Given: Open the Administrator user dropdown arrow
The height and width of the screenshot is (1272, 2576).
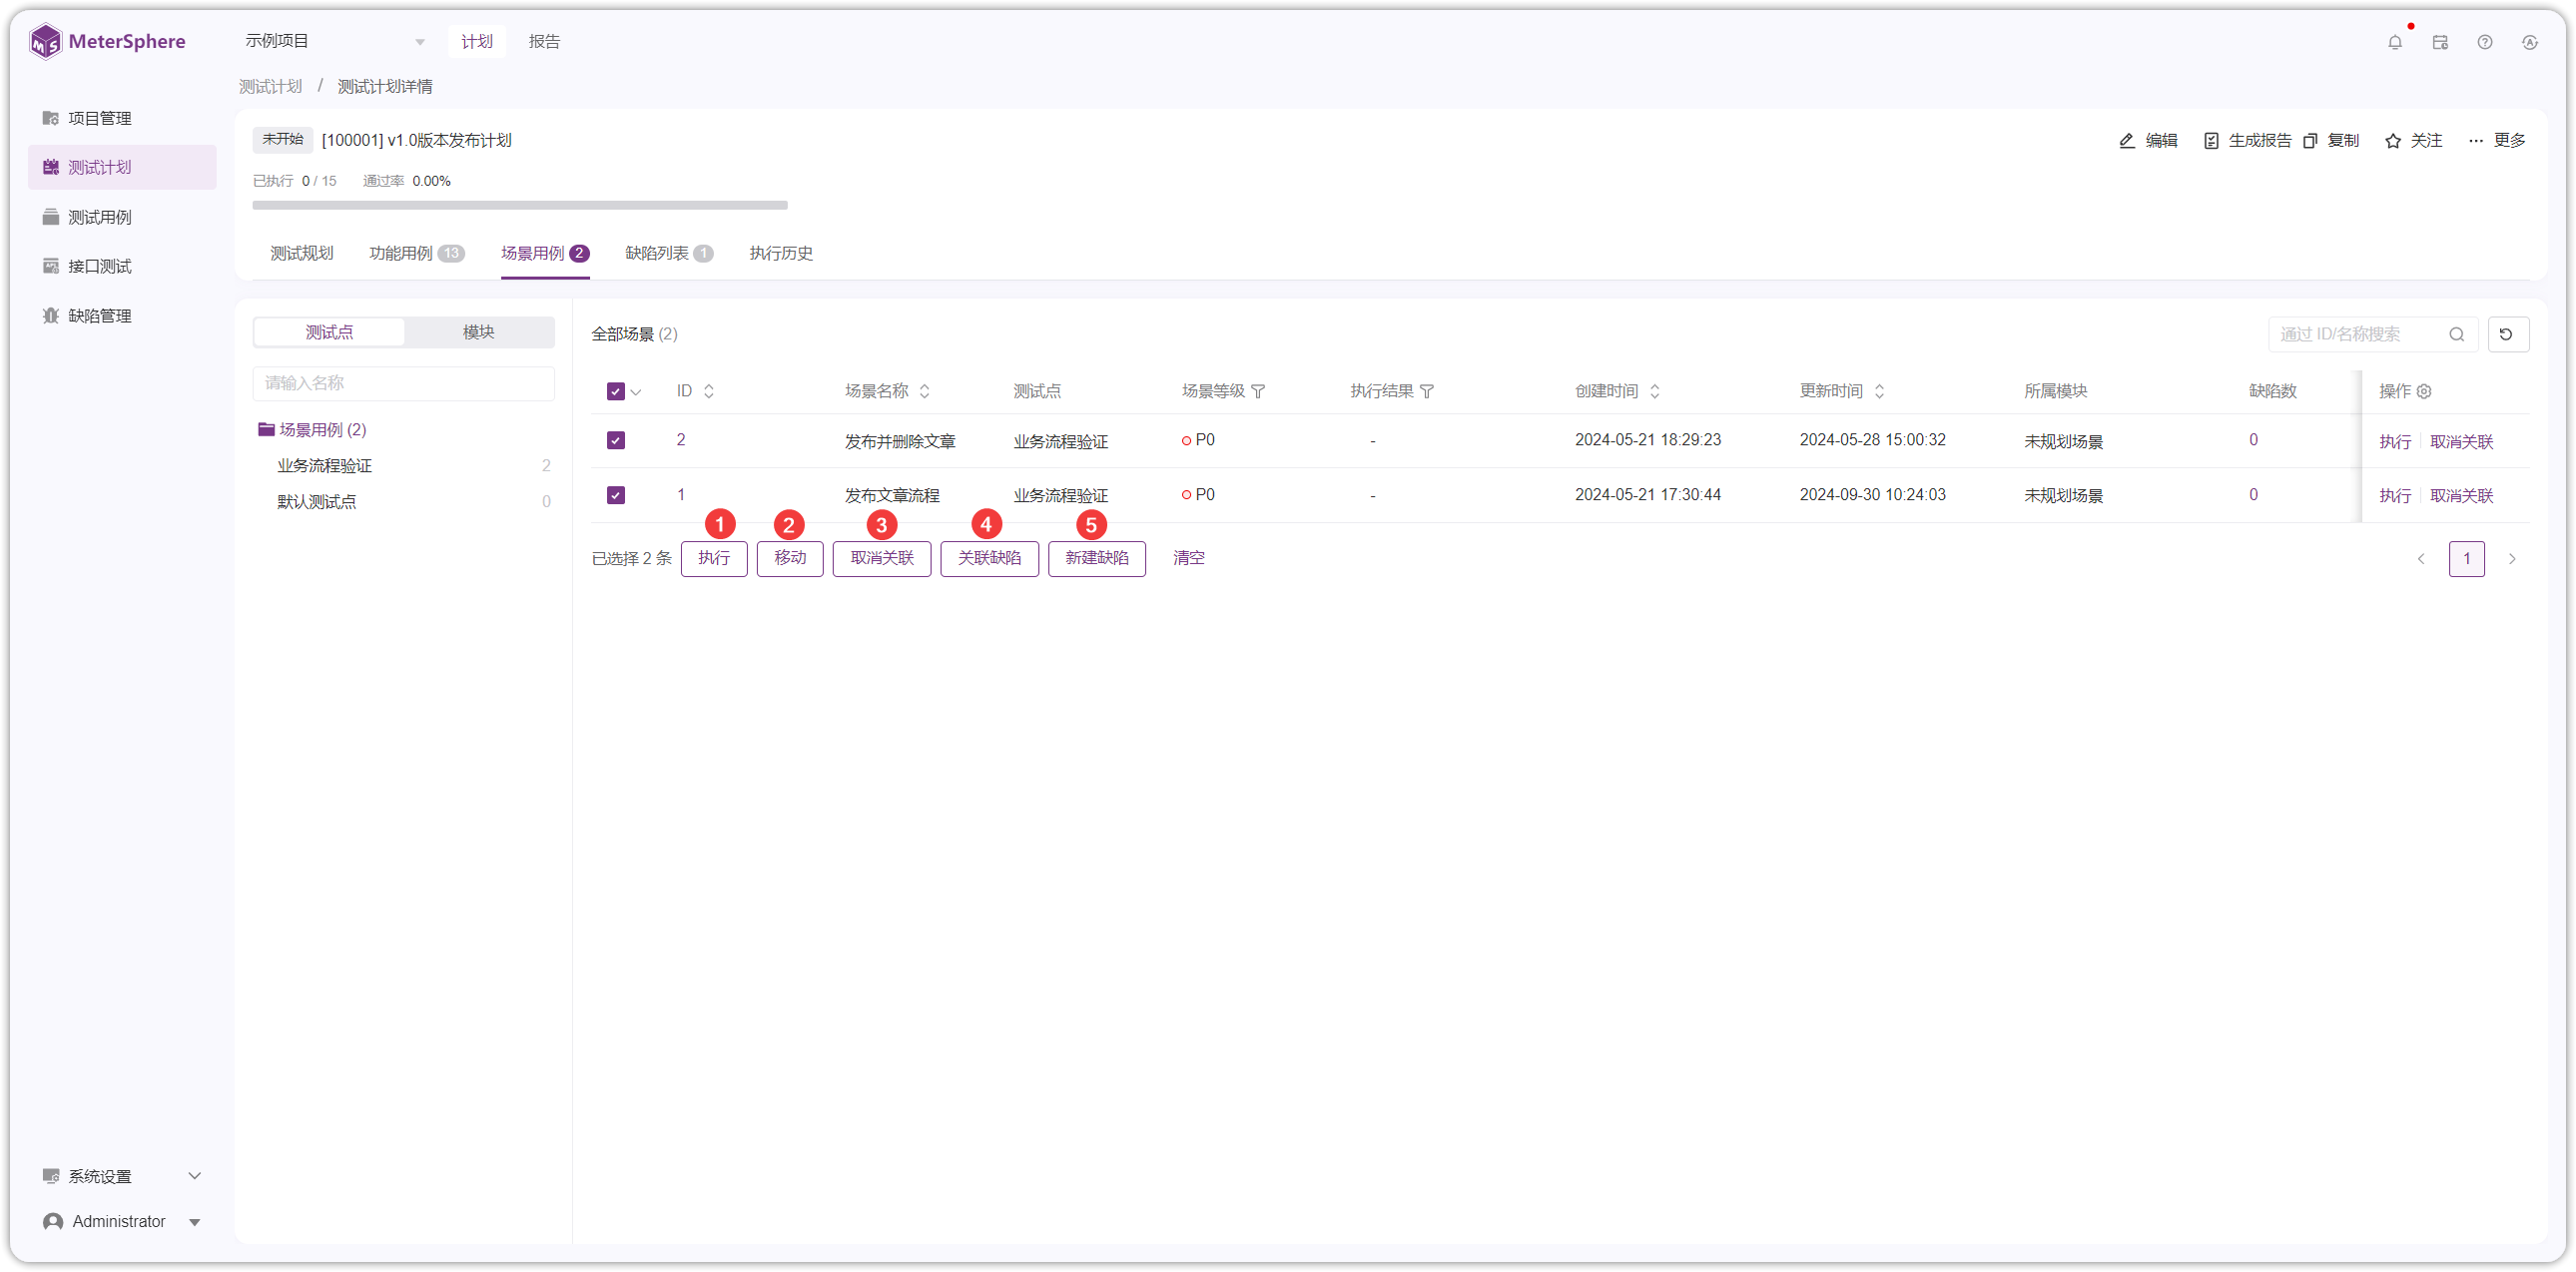Looking at the screenshot, I should 195,1222.
